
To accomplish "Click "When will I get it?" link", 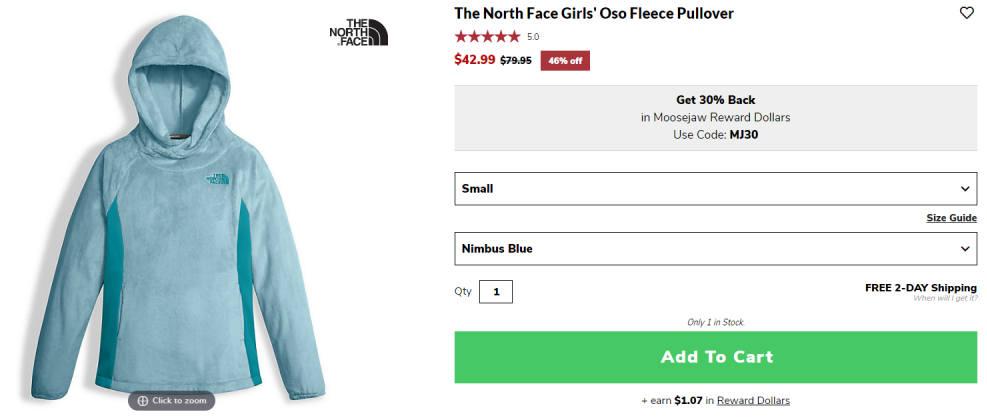I will 944,299.
